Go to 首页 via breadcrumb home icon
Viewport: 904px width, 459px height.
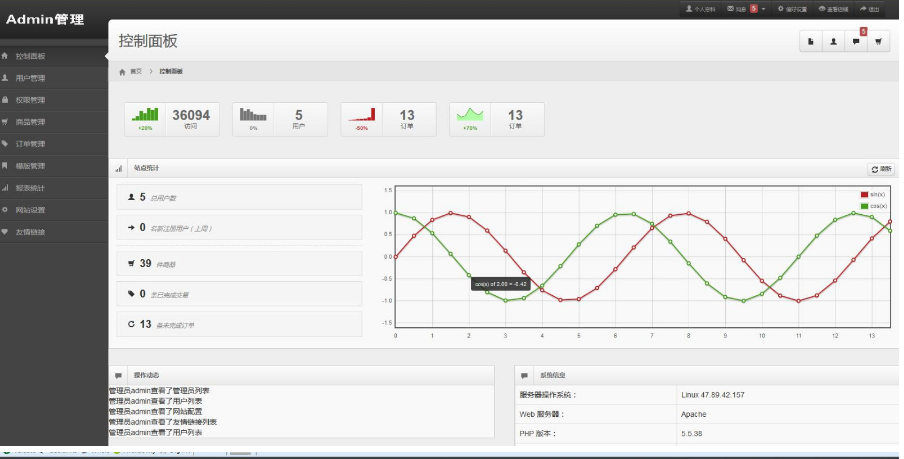click(x=122, y=72)
